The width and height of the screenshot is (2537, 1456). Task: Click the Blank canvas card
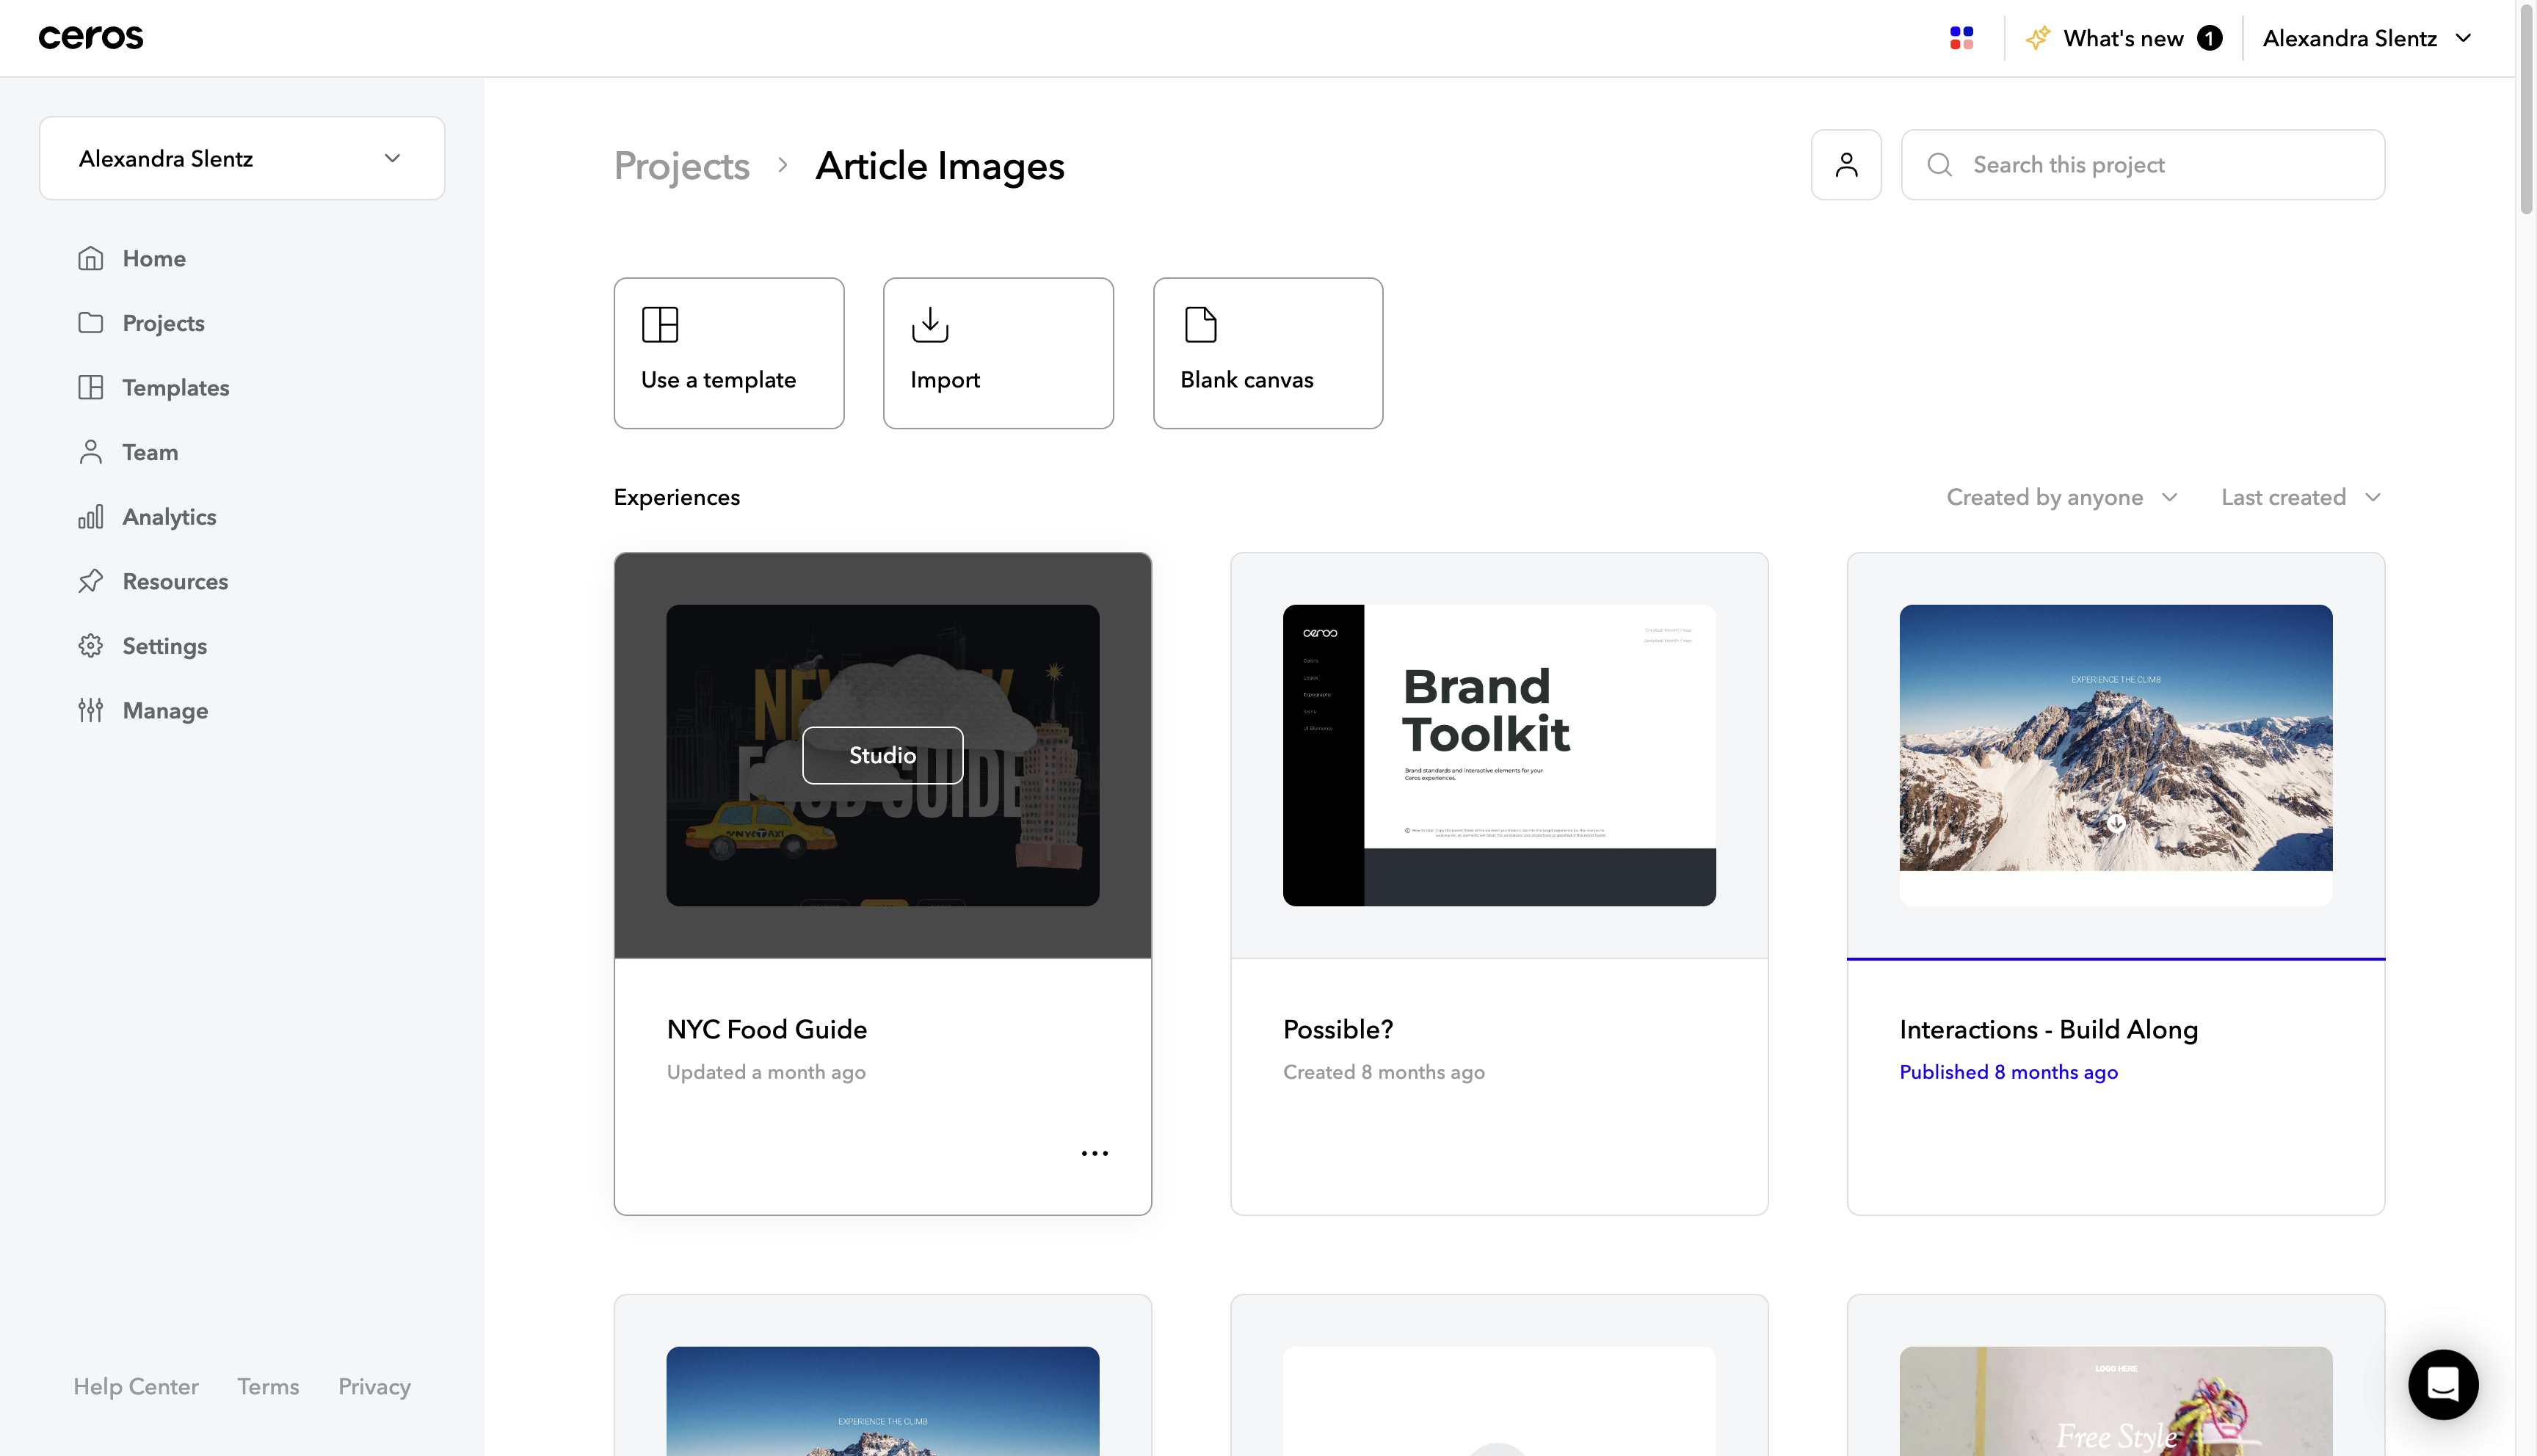pos(1268,353)
